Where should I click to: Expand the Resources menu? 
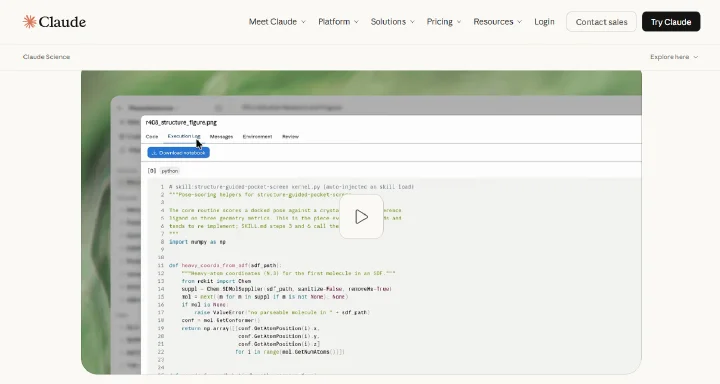(x=497, y=22)
